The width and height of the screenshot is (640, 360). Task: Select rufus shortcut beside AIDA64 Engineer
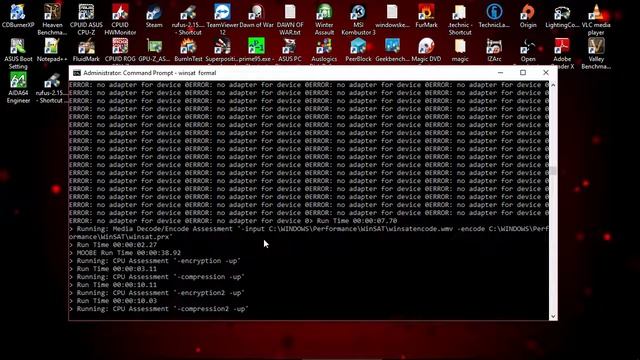pos(52,88)
